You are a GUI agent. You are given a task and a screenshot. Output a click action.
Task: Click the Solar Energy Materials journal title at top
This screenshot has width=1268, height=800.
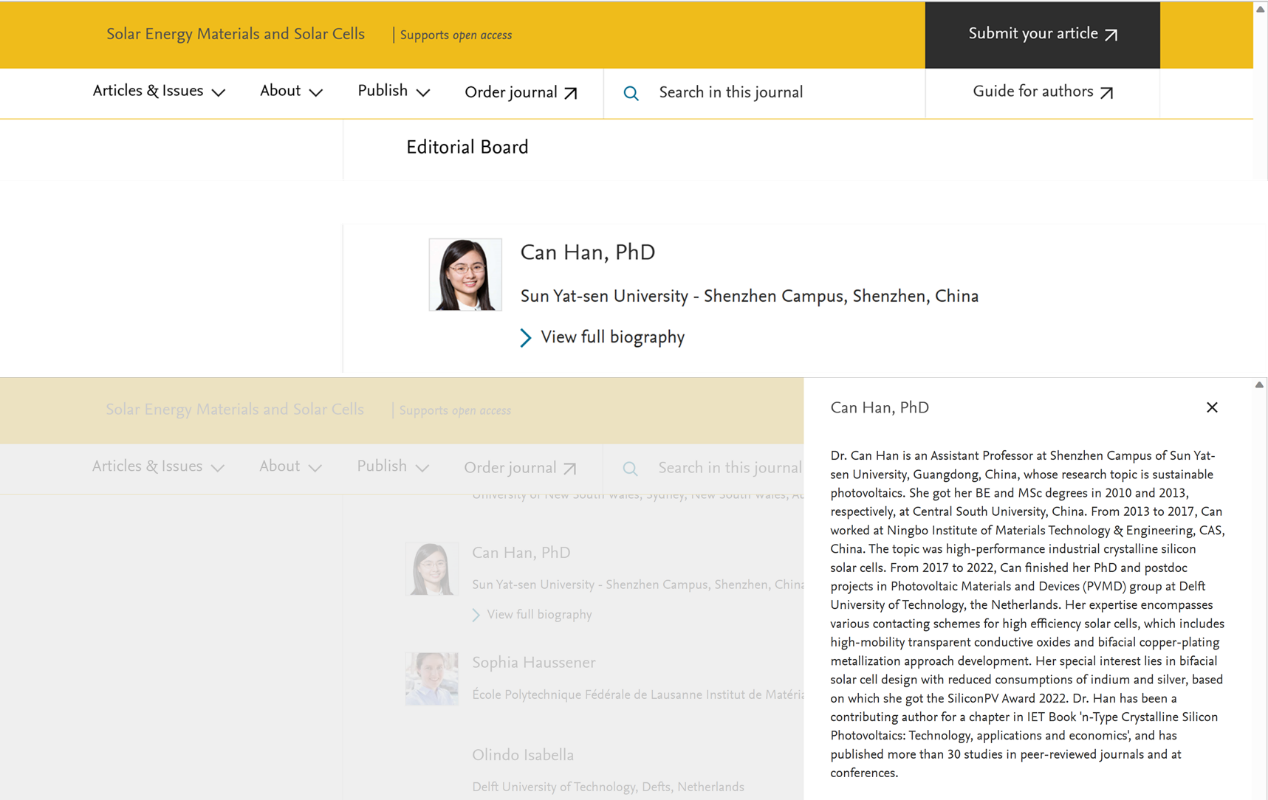(x=235, y=34)
